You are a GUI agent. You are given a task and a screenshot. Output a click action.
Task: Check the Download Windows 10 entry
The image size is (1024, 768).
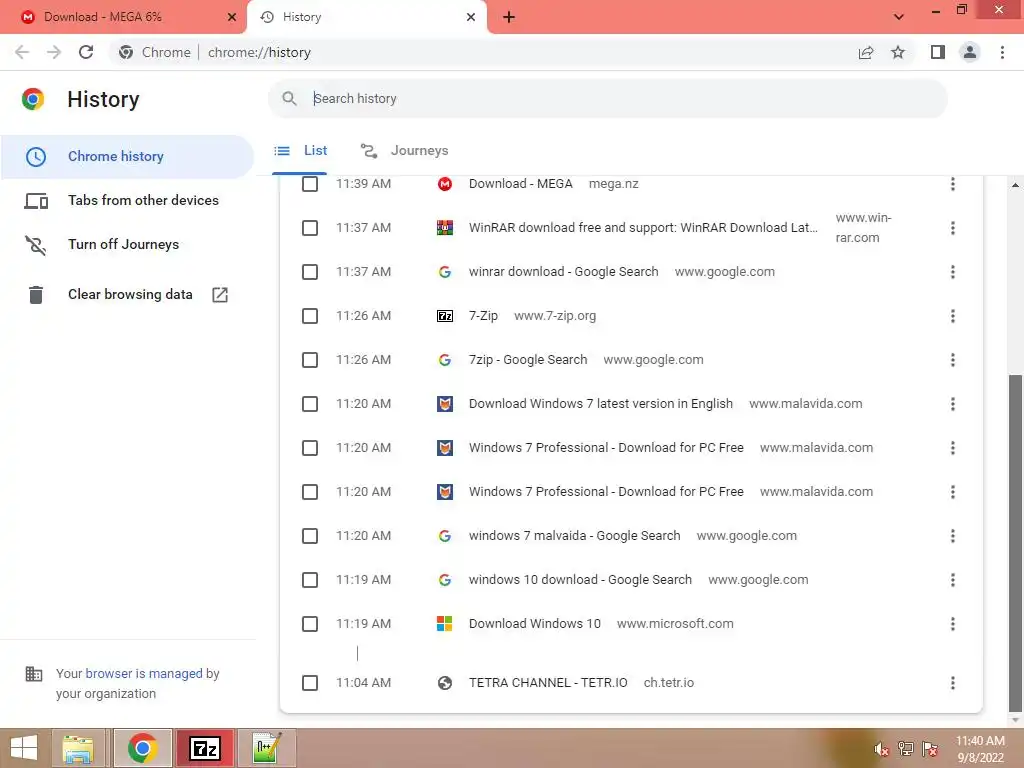pyautogui.click(x=310, y=624)
